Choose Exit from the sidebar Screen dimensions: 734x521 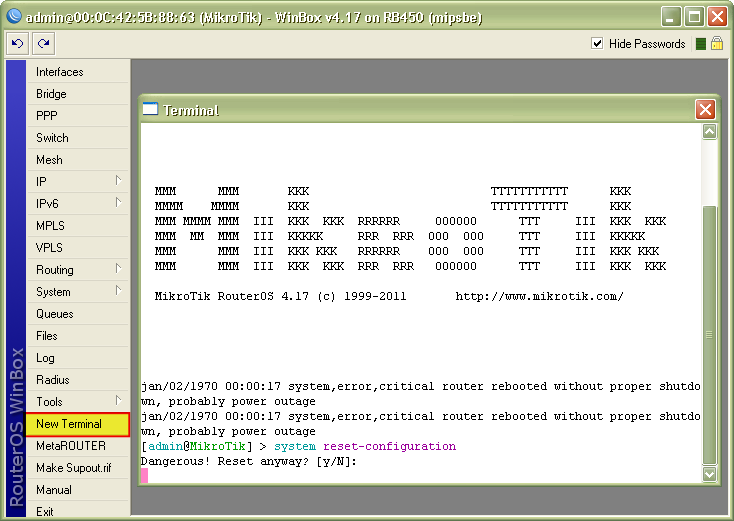click(78, 511)
